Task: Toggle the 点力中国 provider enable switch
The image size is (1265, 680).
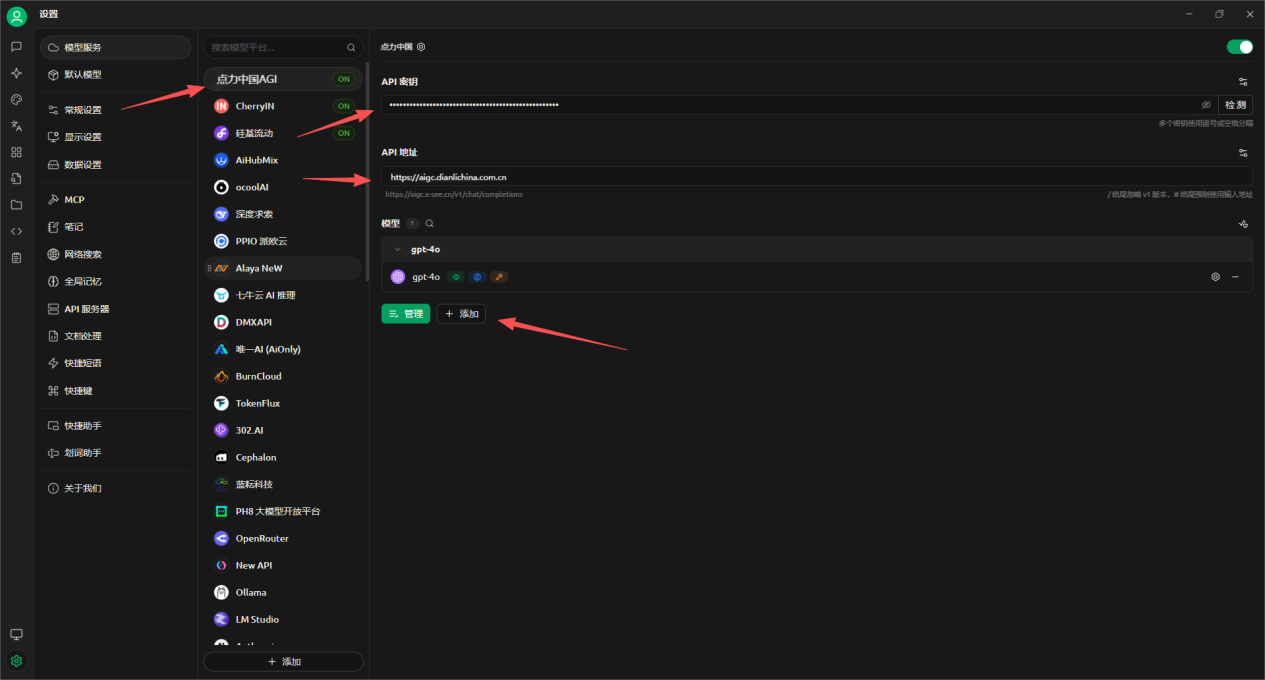Action: tap(1240, 47)
